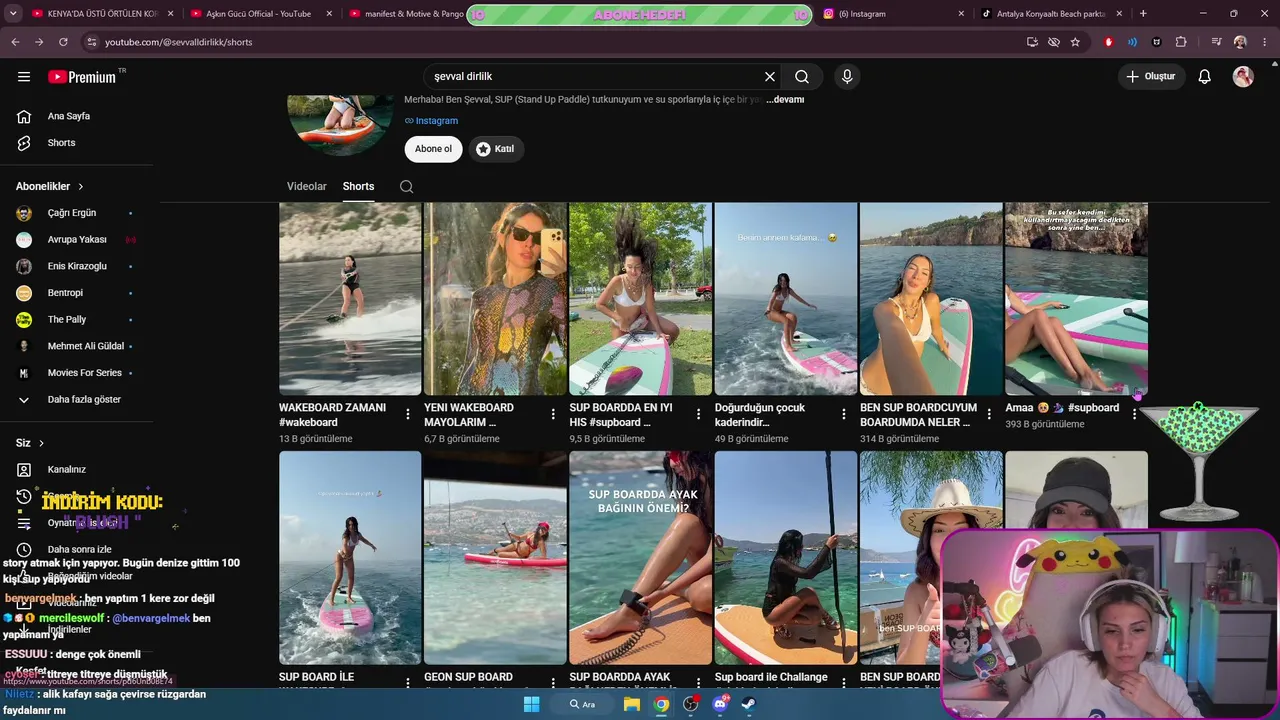
Task: Open the Windows taskbar search box
Action: [x=583, y=704]
